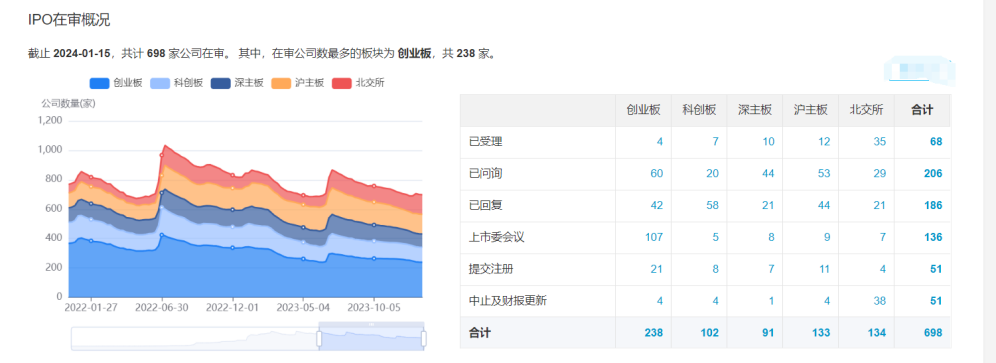The image size is (996, 363).
Task: Click the 2022-06-30 peak data point
Action: point(162,154)
